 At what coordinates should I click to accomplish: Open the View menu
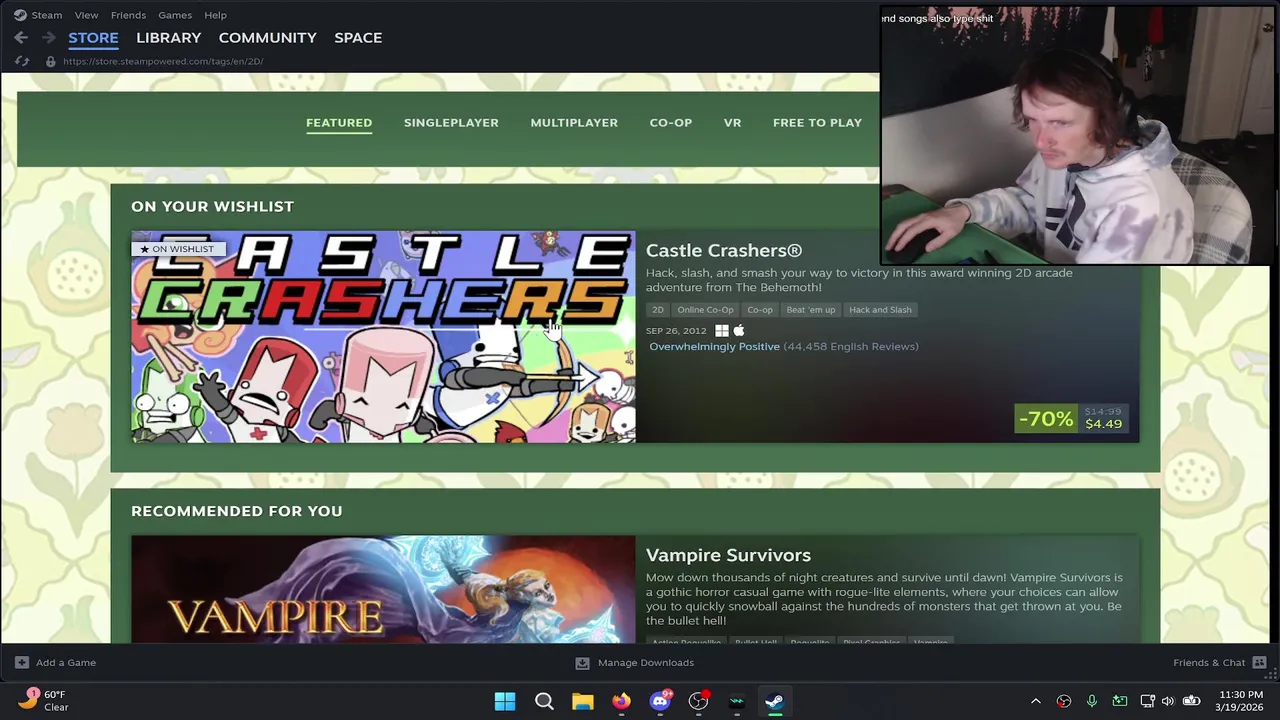pos(86,15)
